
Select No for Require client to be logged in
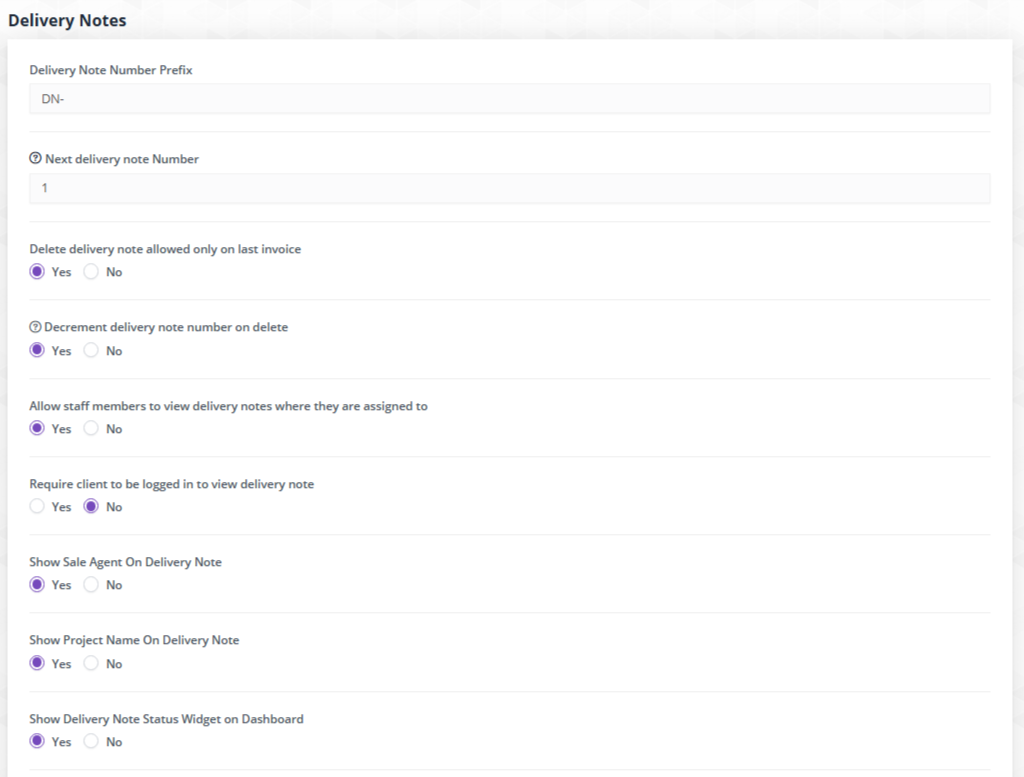click(x=92, y=507)
